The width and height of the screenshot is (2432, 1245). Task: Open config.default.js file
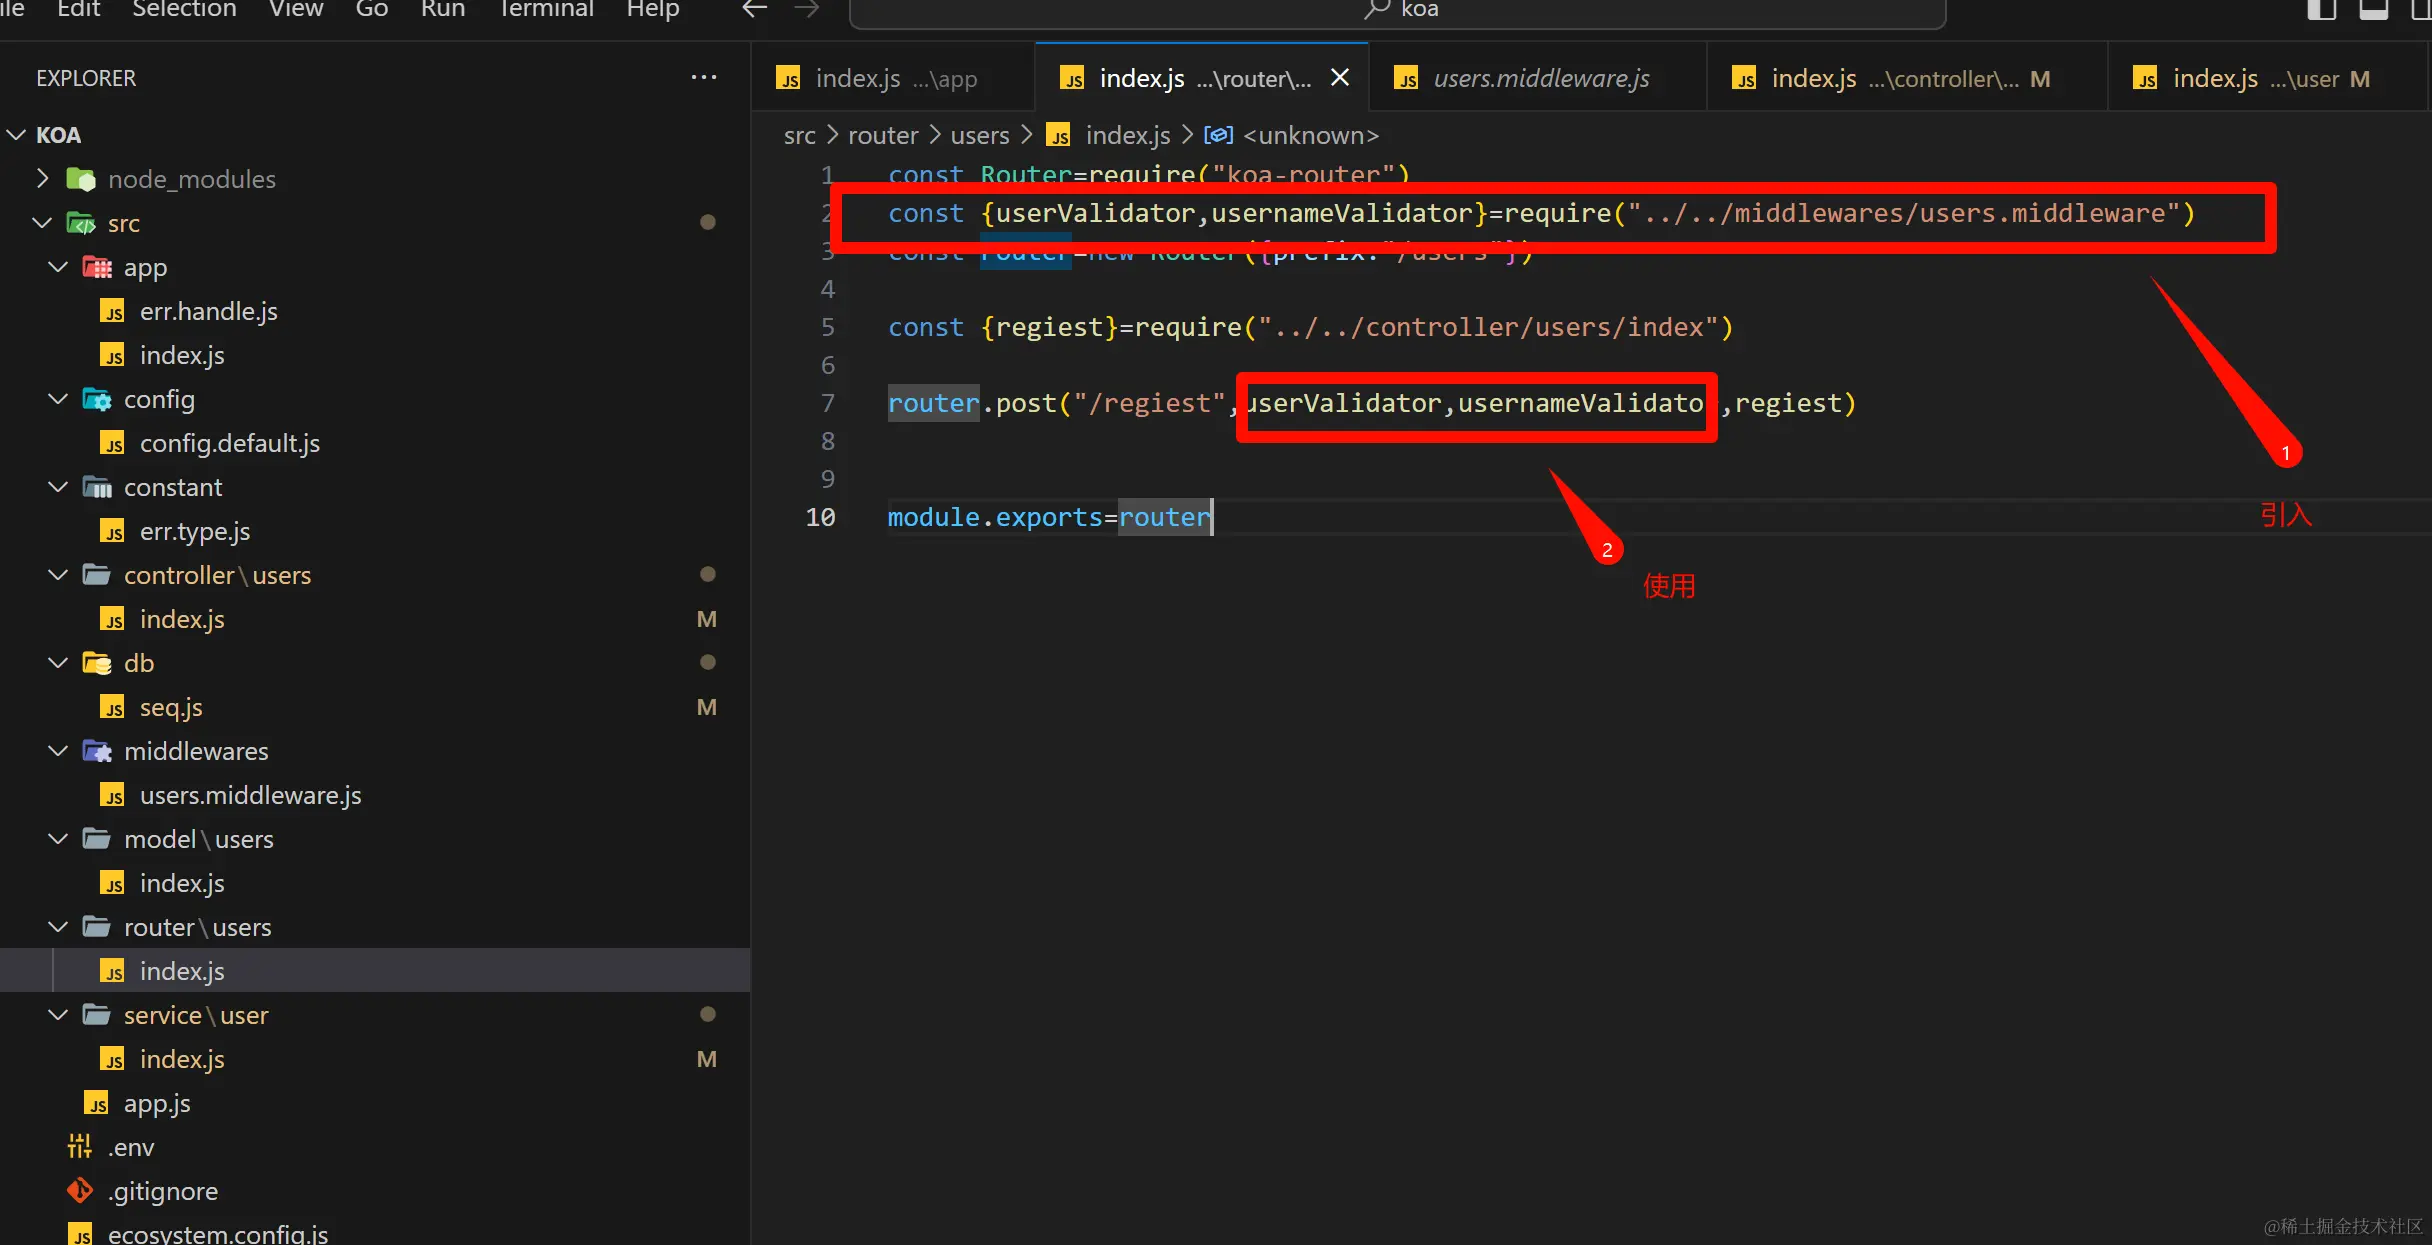[375, 443]
